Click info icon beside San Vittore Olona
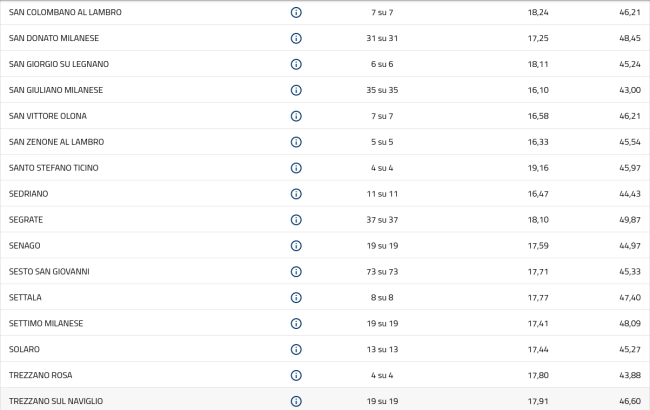This screenshot has width=650, height=410. (x=296, y=116)
